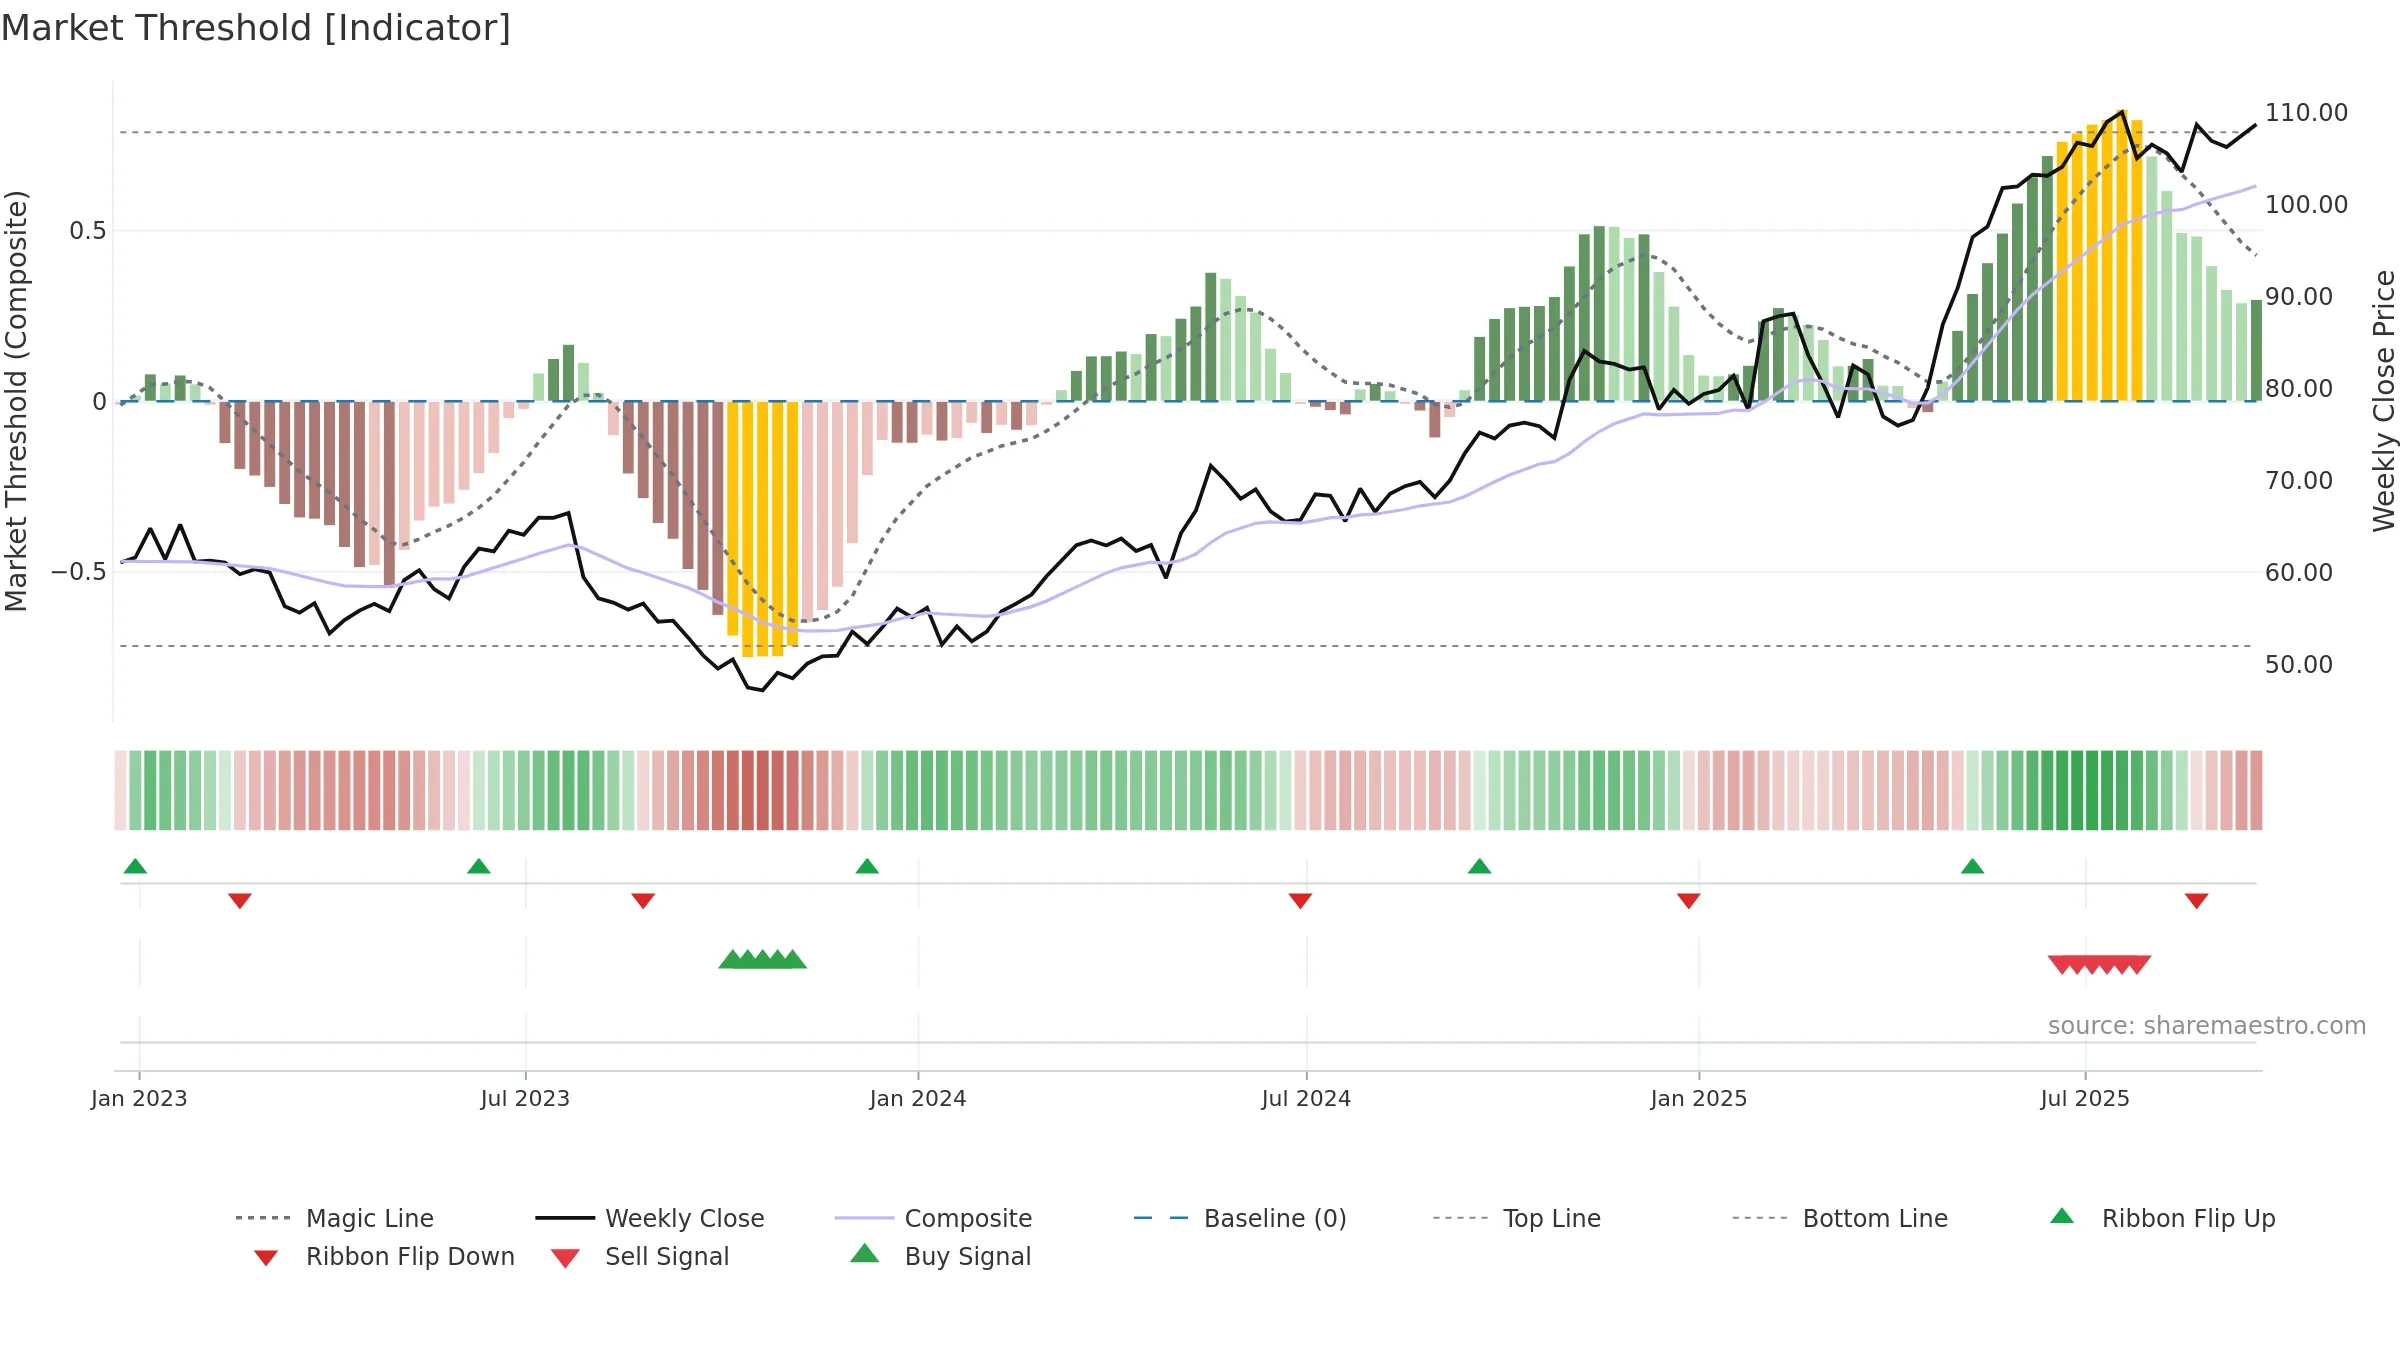Click the red Ribbon Flip Down legend triangle
This screenshot has width=2400, height=1350.
[266, 1258]
